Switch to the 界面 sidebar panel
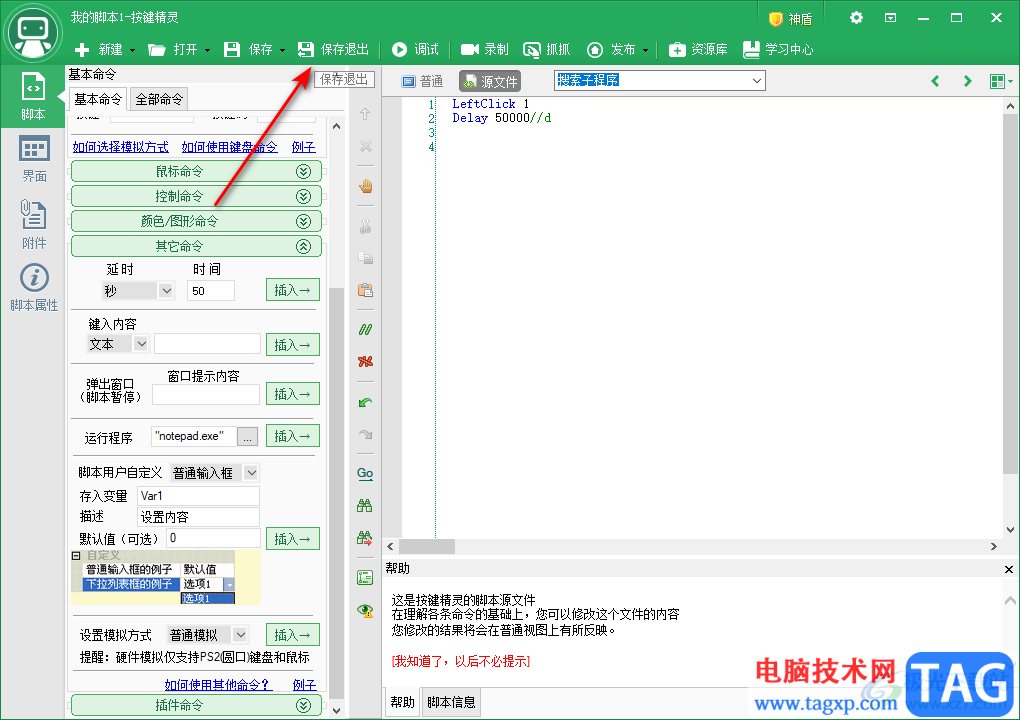This screenshot has height=720, width=1020. point(33,159)
